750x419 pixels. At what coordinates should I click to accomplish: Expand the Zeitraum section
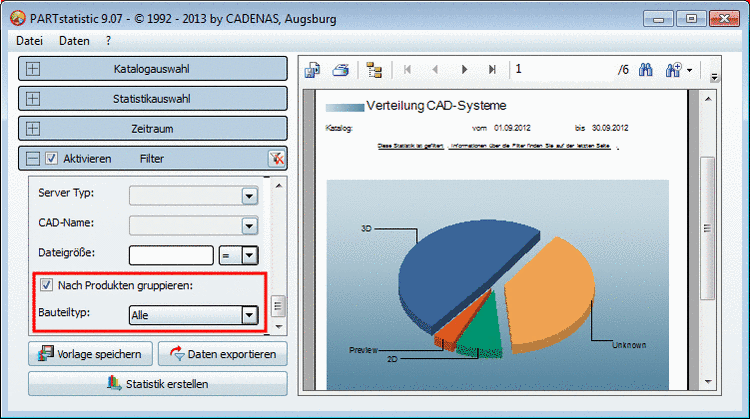click(x=33, y=129)
